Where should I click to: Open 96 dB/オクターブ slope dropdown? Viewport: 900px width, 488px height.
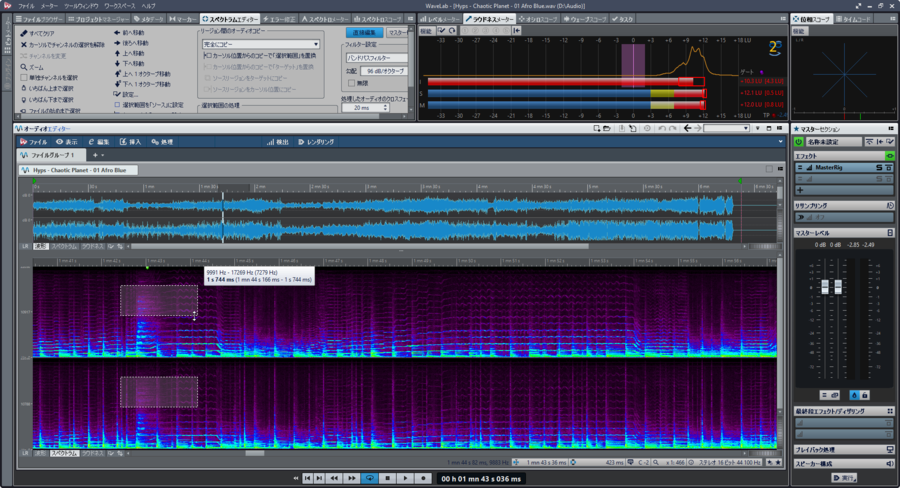[x=384, y=71]
